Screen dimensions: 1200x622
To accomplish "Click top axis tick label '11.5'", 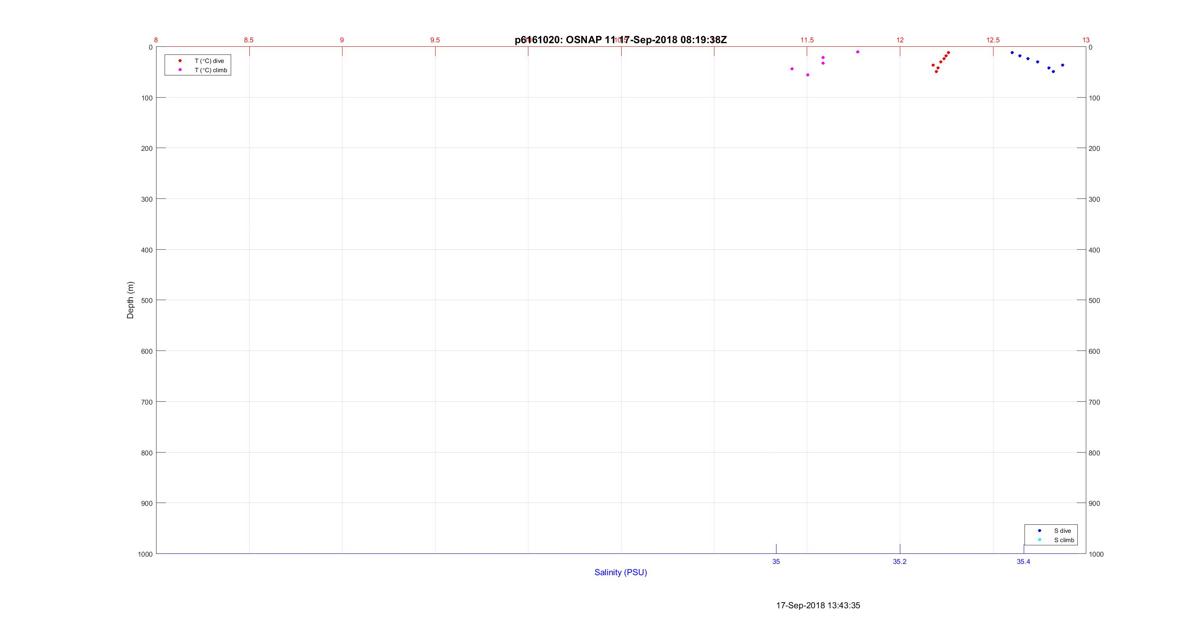I will (x=807, y=40).
